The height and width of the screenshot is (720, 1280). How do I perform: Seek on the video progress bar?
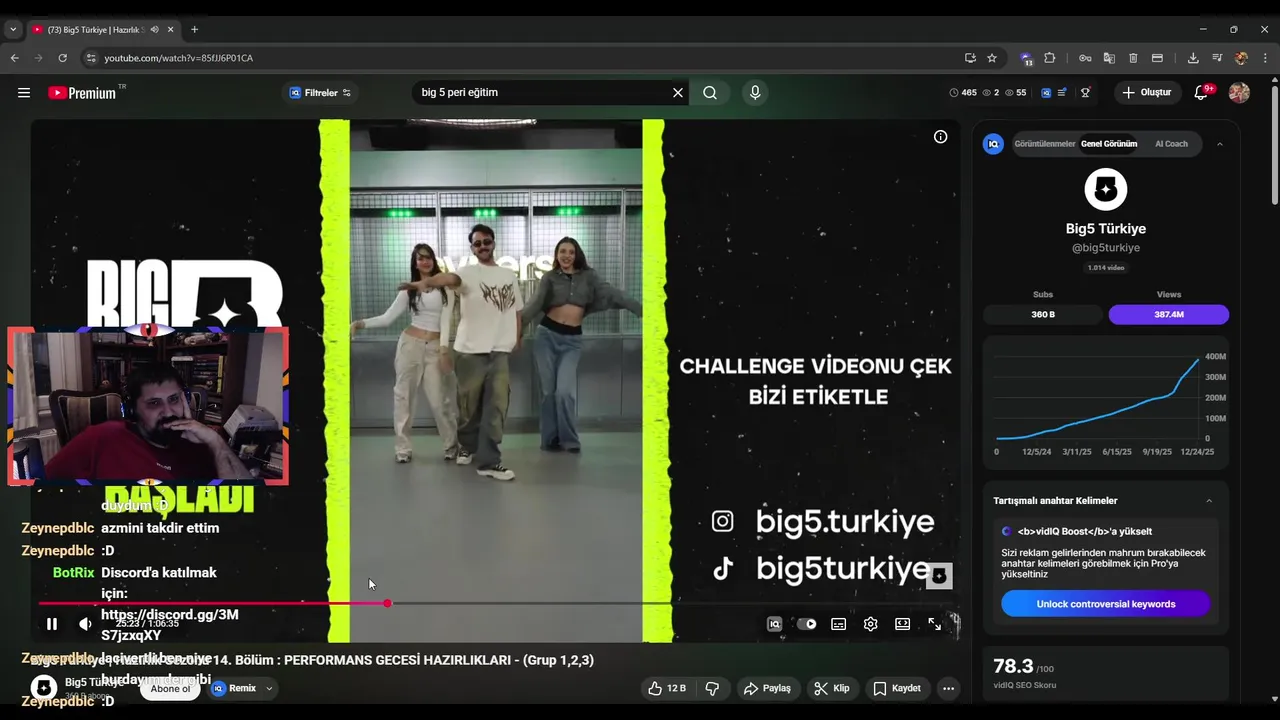(497, 603)
